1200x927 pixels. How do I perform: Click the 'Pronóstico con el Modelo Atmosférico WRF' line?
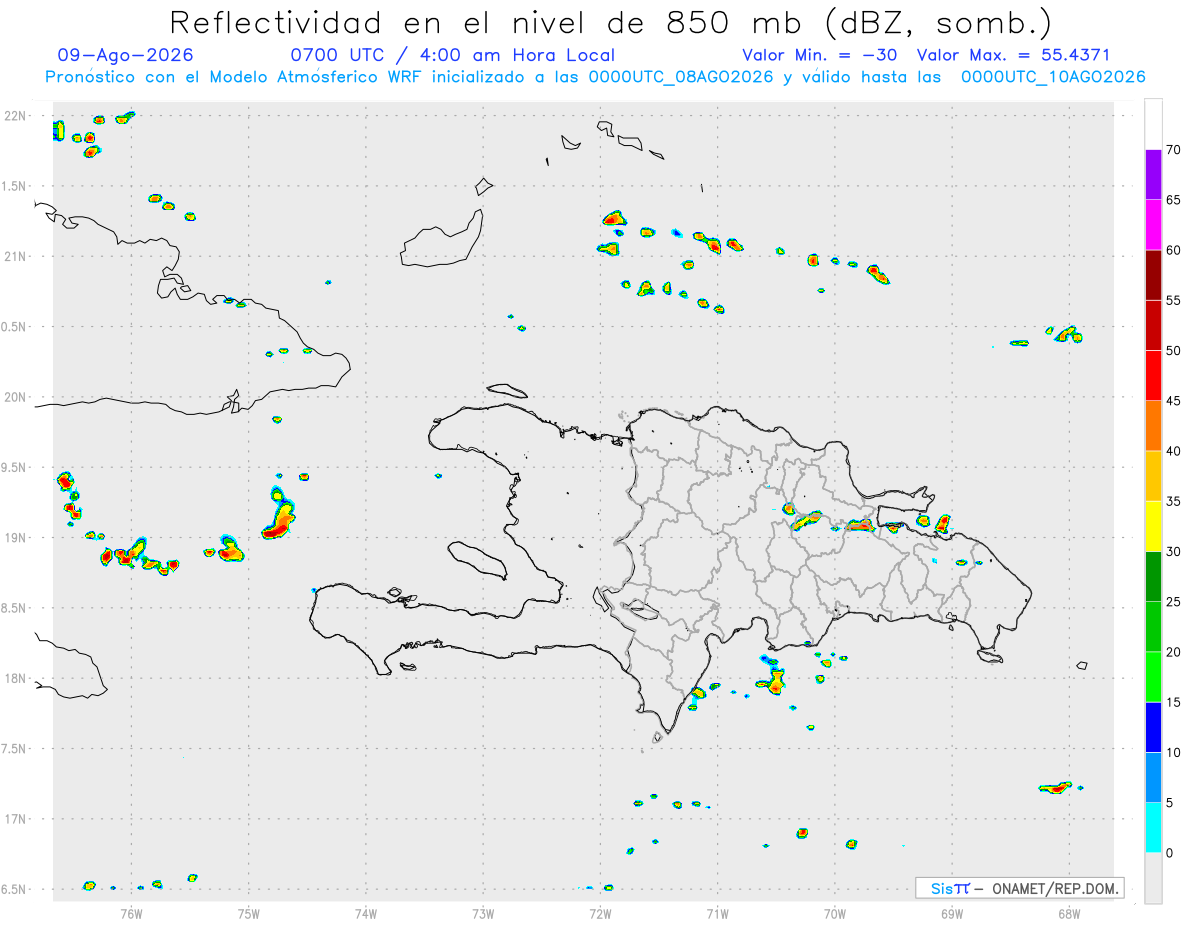[x=595, y=77]
